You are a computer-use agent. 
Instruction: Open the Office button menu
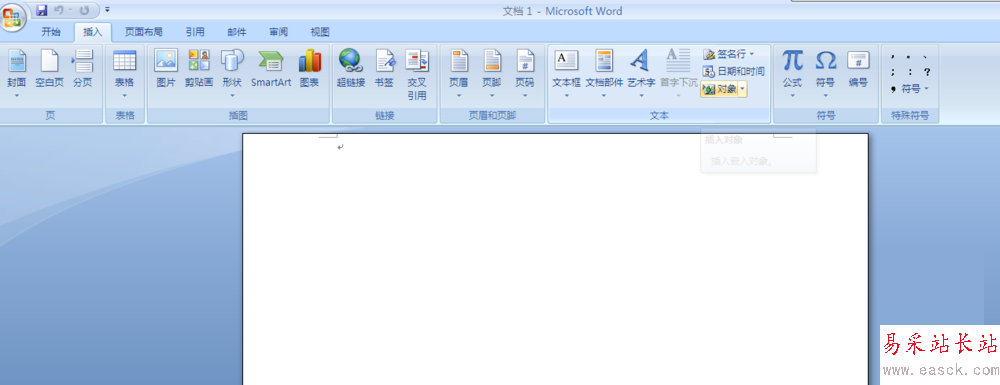click(x=12, y=17)
